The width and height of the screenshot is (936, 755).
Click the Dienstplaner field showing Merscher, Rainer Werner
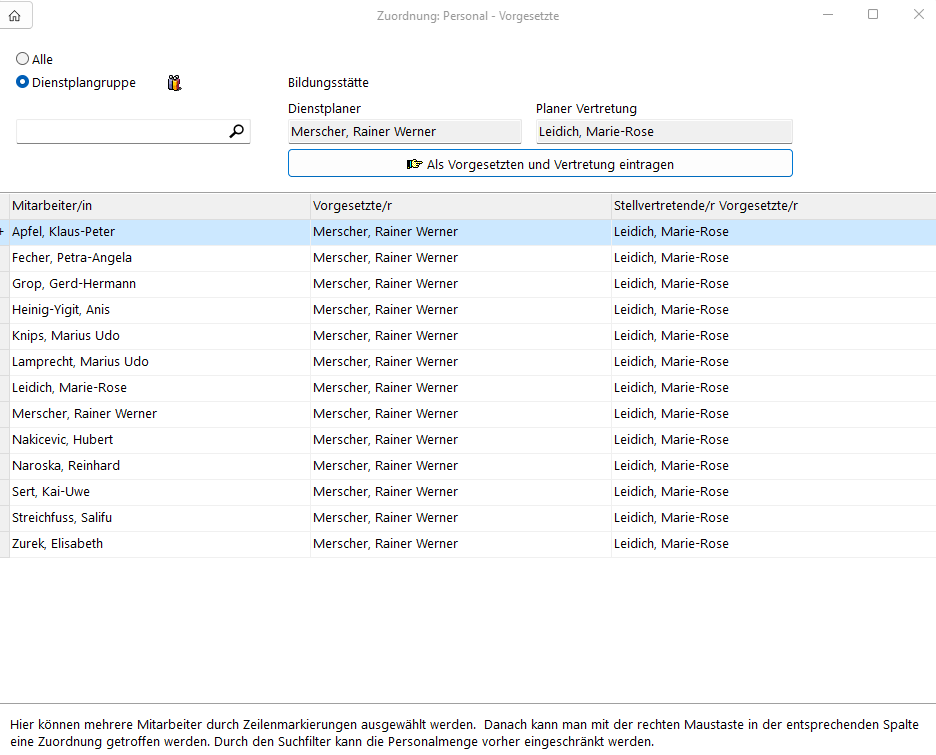point(405,130)
